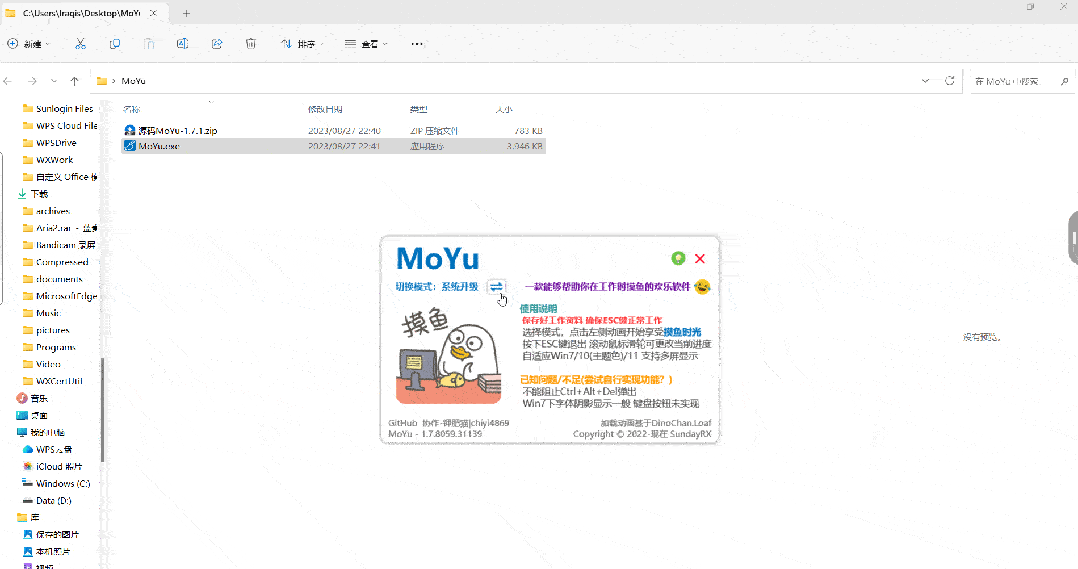Open Data (D:) drive in sidebar
Image resolution: width=1078 pixels, height=569 pixels.
coord(47,501)
